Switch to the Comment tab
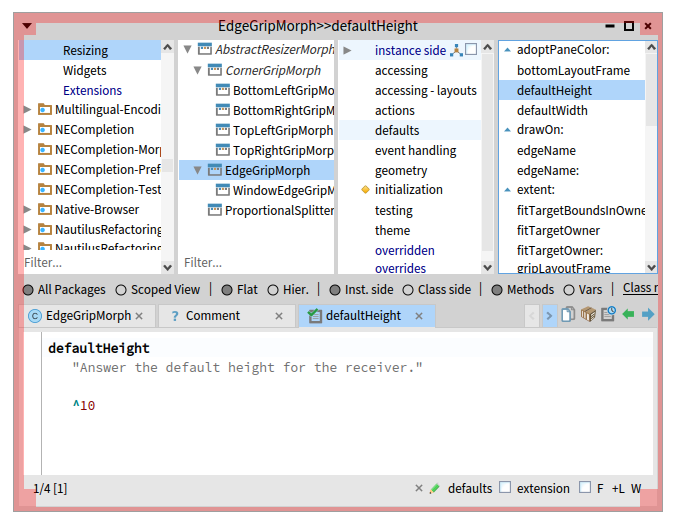 coord(227,316)
